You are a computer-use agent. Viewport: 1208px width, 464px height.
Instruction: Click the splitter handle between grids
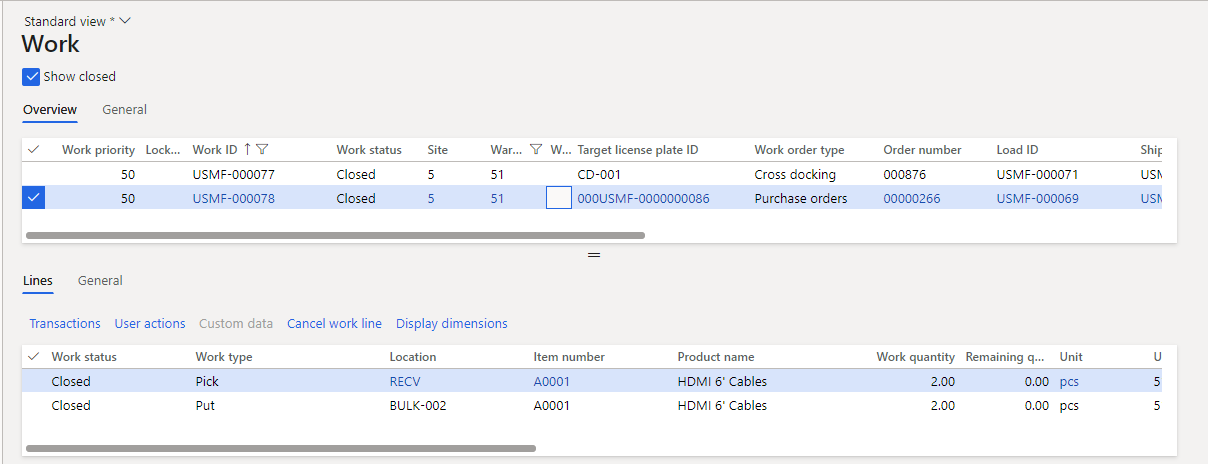(x=594, y=256)
